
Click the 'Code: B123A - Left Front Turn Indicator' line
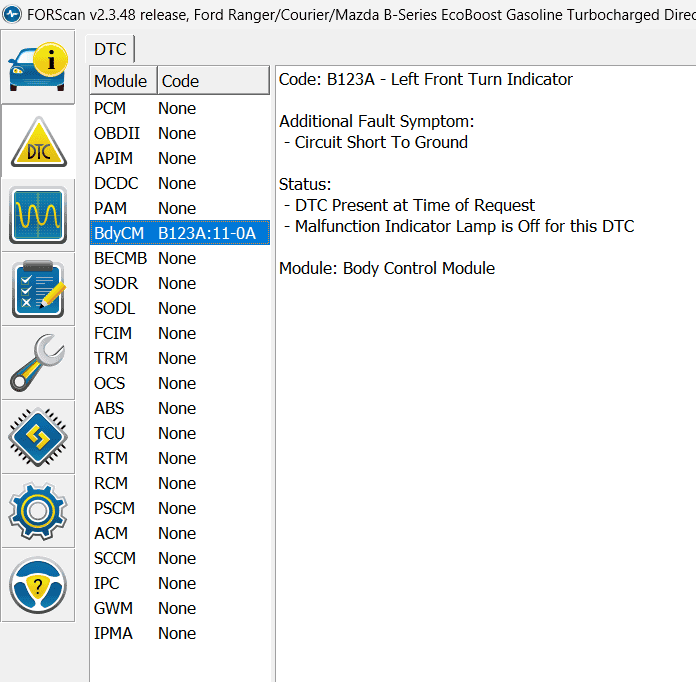426,79
